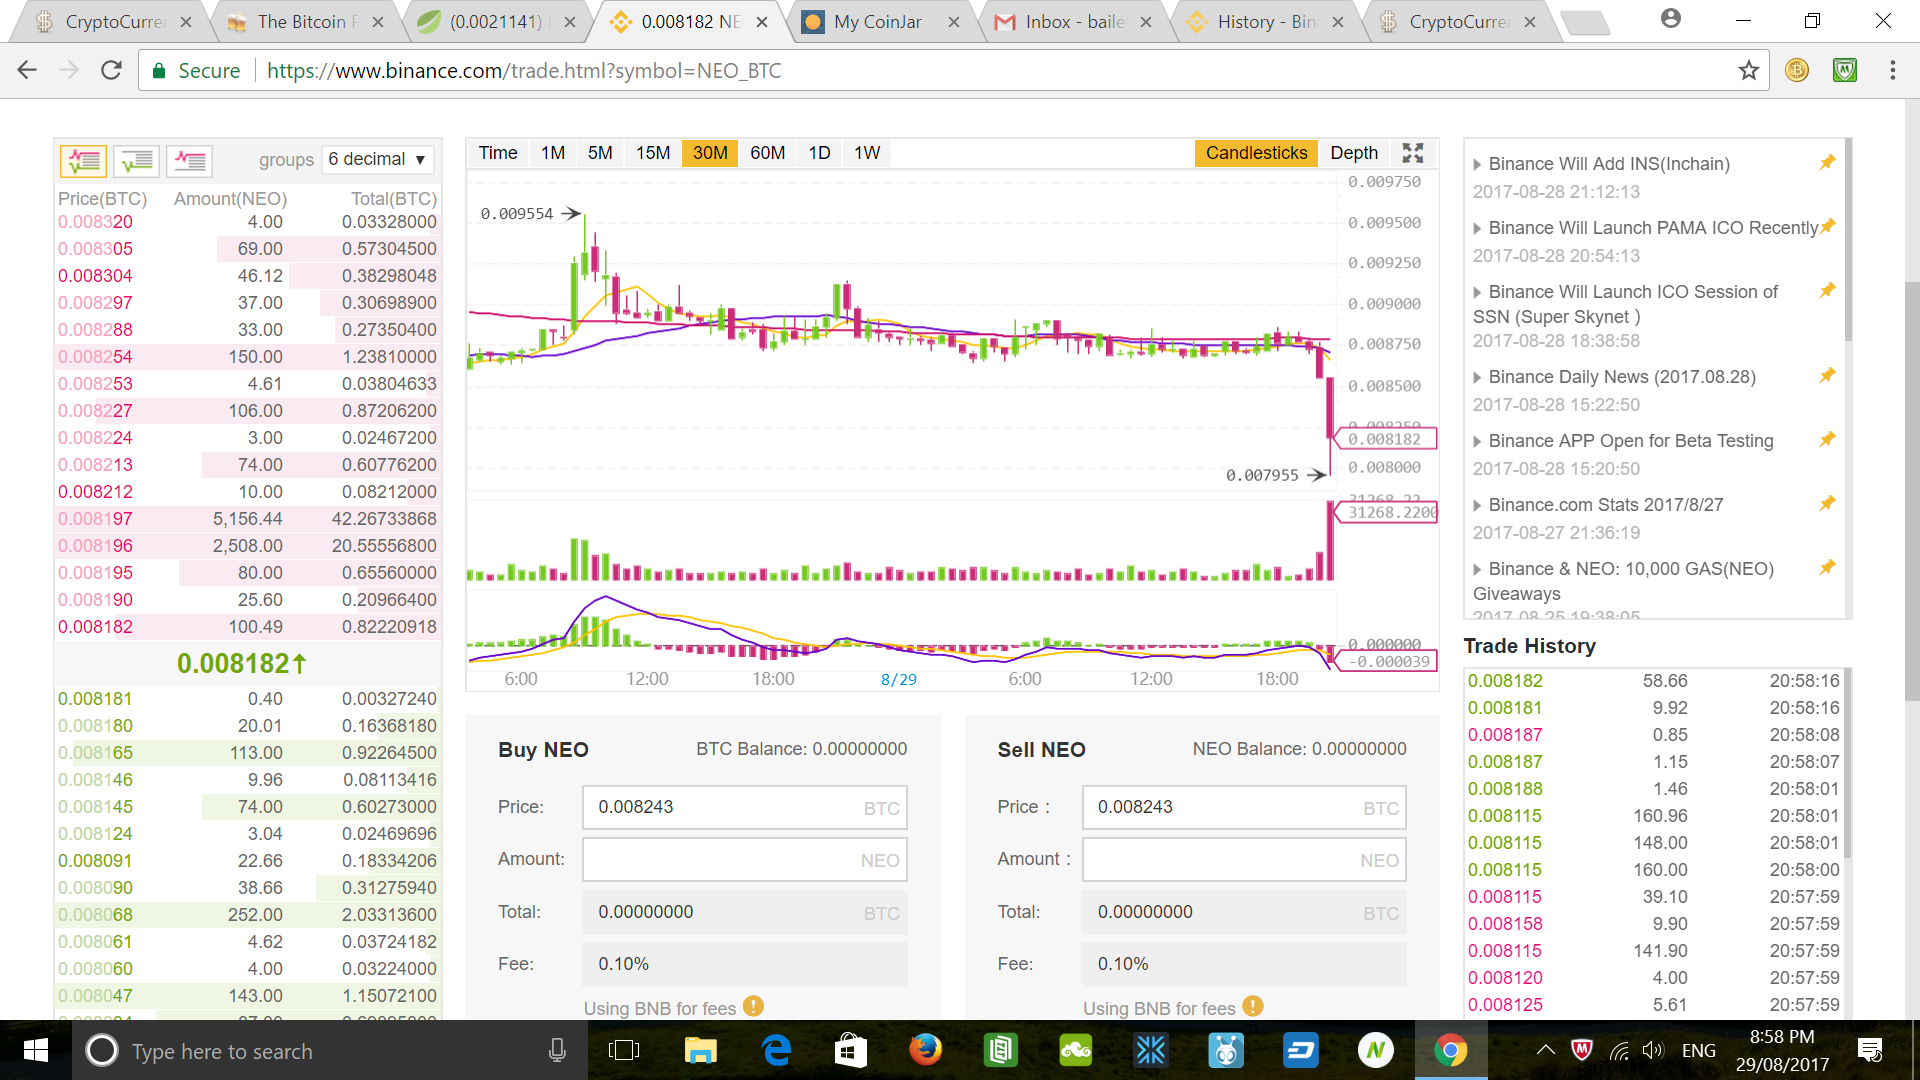Expand Binance APP Open for Beta Testing
The height and width of the screenshot is (1080, 1920).
coord(1623,441)
